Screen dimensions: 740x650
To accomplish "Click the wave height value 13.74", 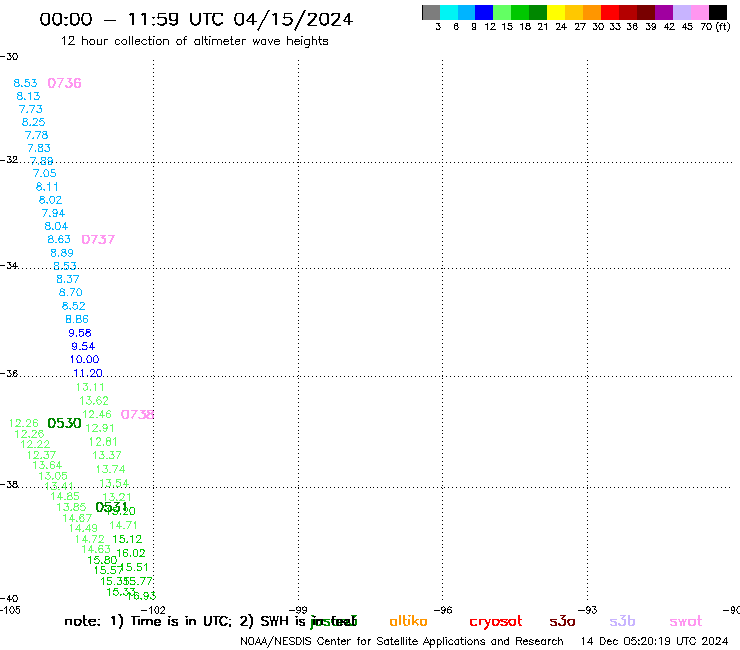I will [x=110, y=469].
